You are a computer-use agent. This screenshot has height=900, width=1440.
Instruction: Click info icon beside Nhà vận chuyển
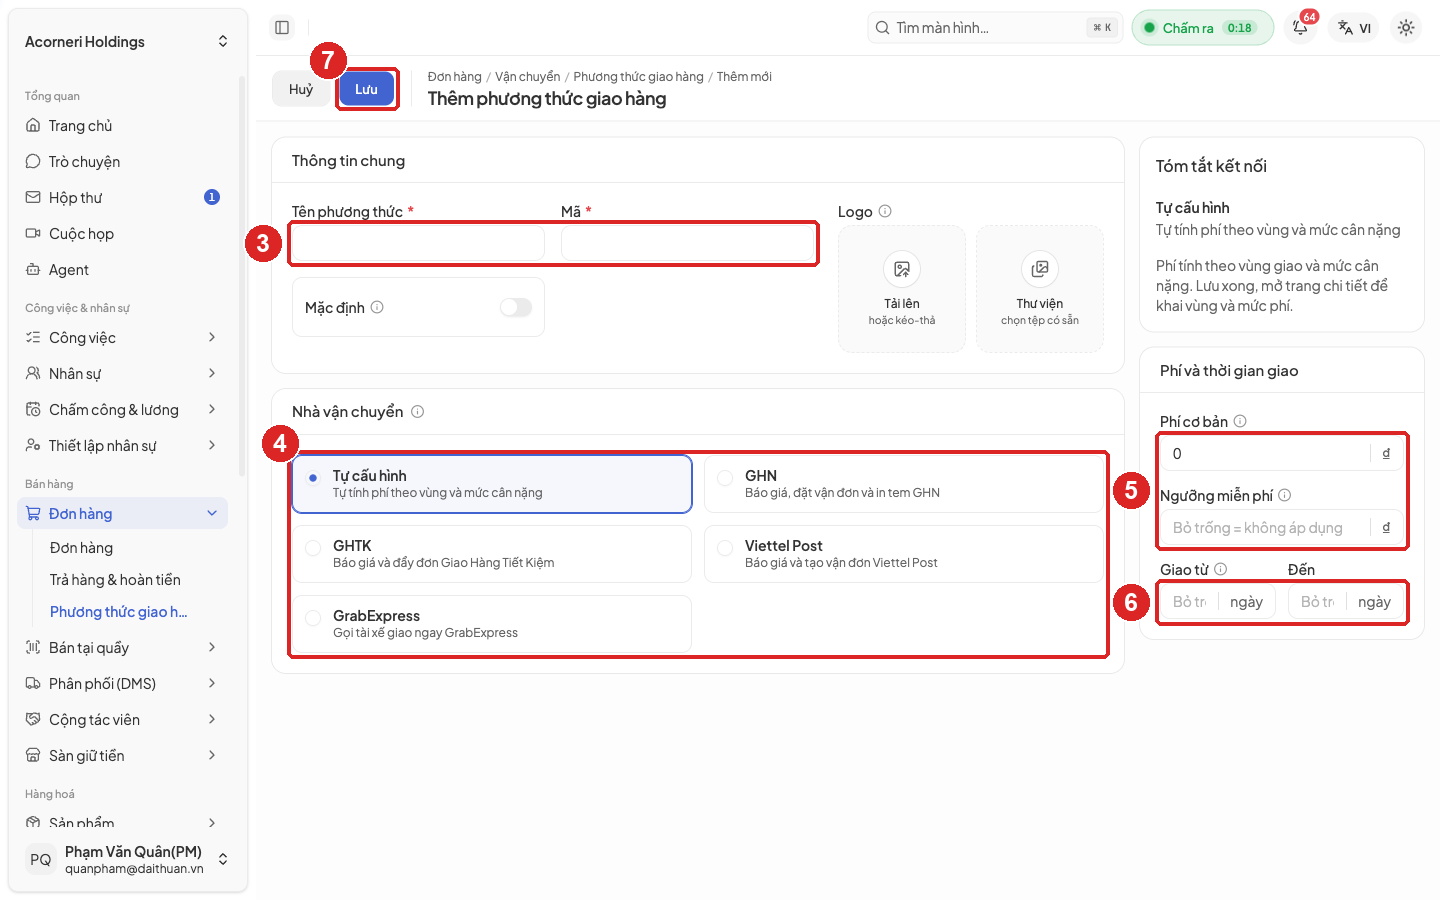click(x=418, y=411)
